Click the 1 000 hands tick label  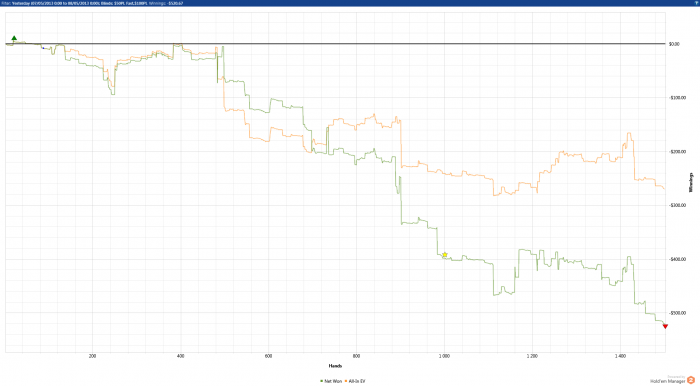click(444, 356)
